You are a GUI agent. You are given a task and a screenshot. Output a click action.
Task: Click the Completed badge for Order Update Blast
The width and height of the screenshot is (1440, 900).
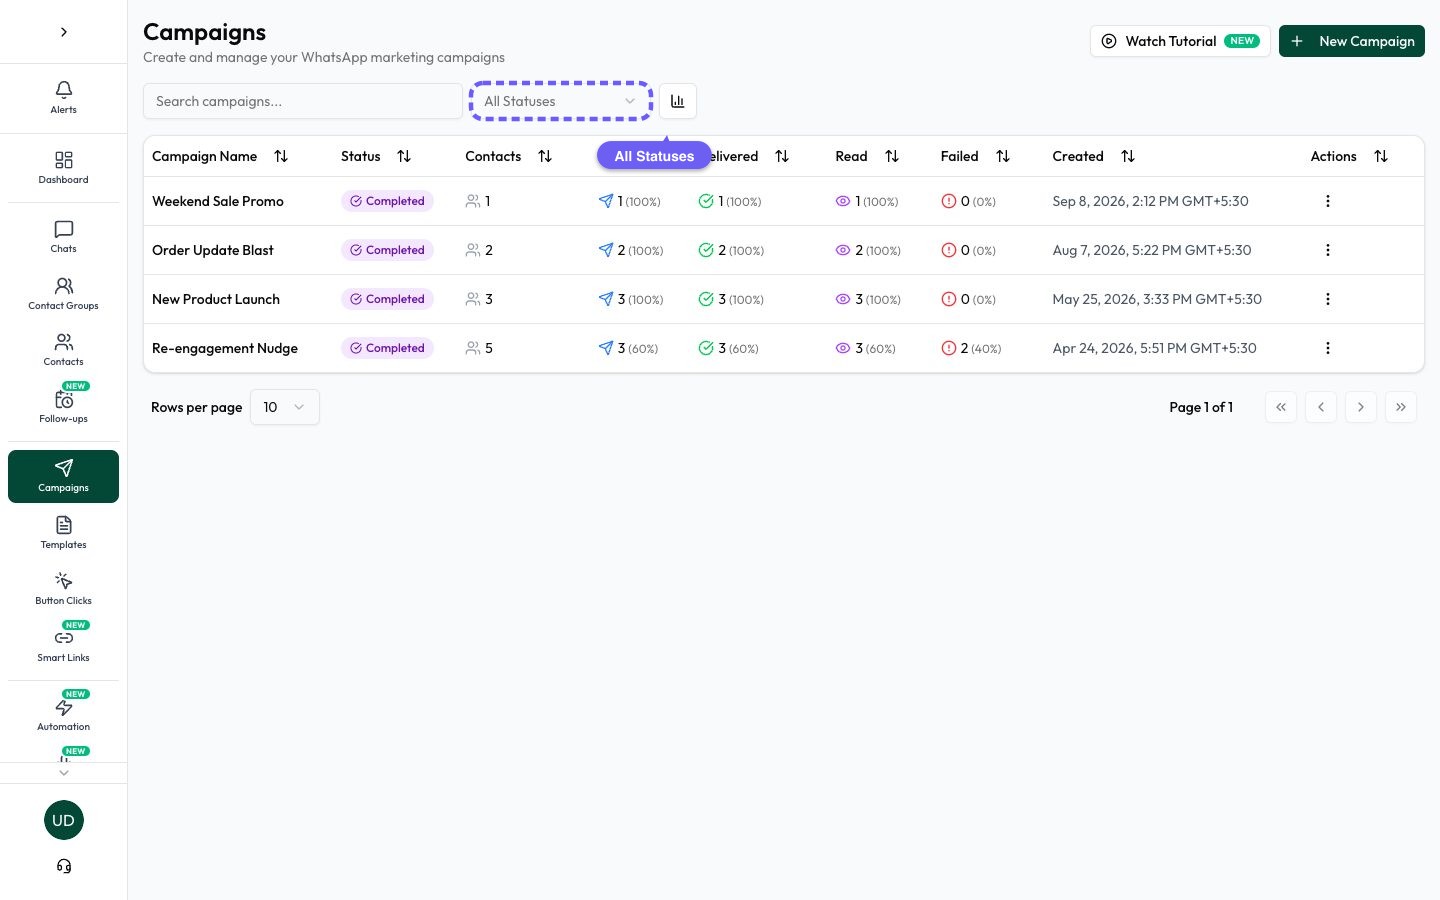click(387, 250)
